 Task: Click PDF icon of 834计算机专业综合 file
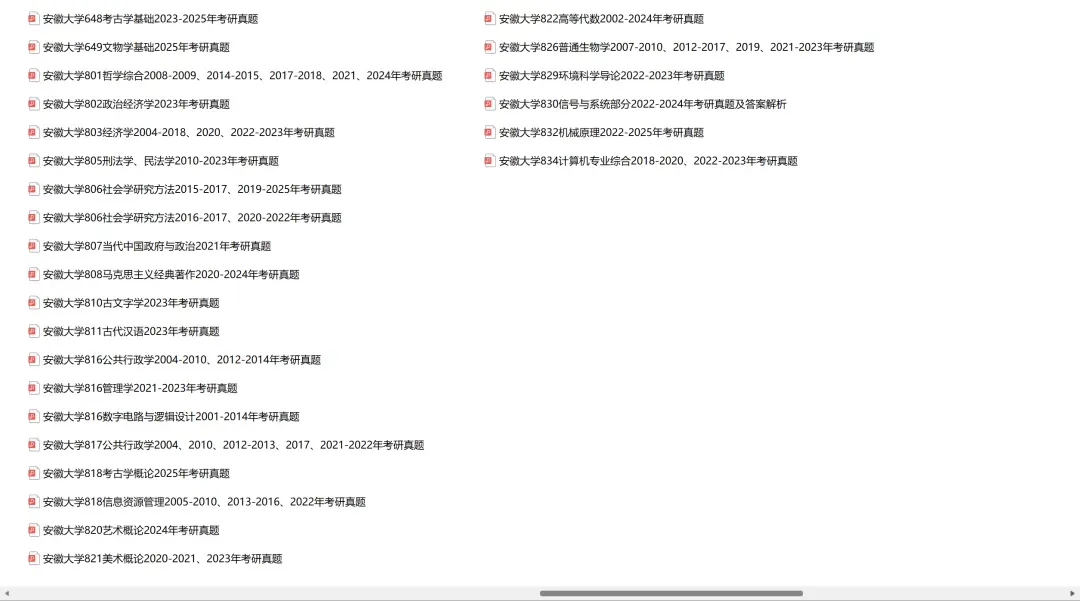[x=489, y=160]
